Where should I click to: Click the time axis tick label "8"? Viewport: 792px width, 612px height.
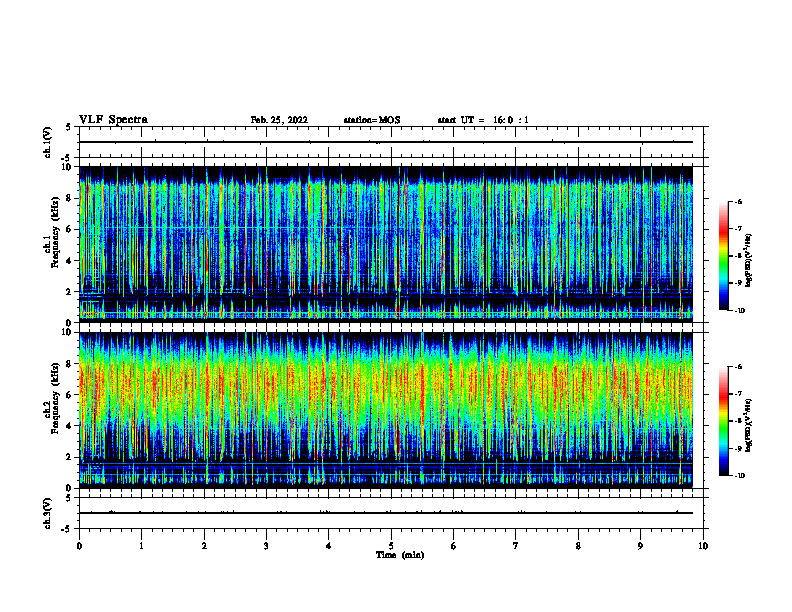[578, 546]
